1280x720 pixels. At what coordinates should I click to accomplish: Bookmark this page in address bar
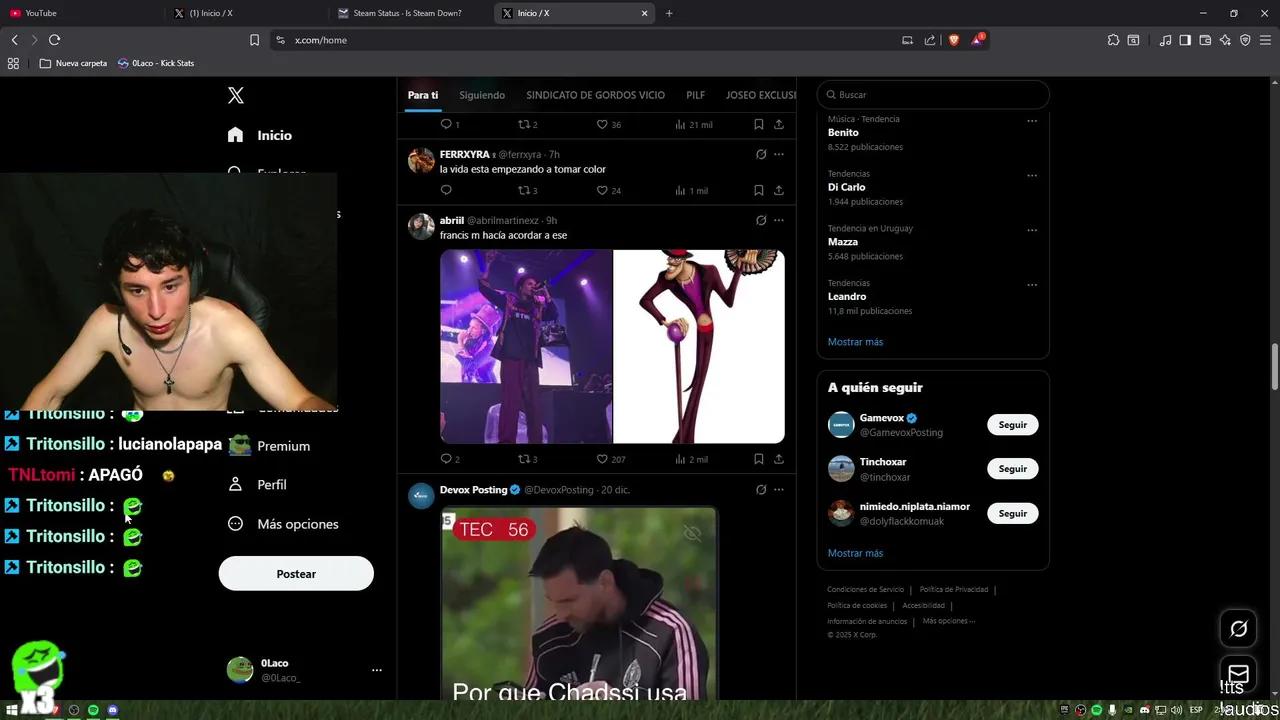click(254, 40)
